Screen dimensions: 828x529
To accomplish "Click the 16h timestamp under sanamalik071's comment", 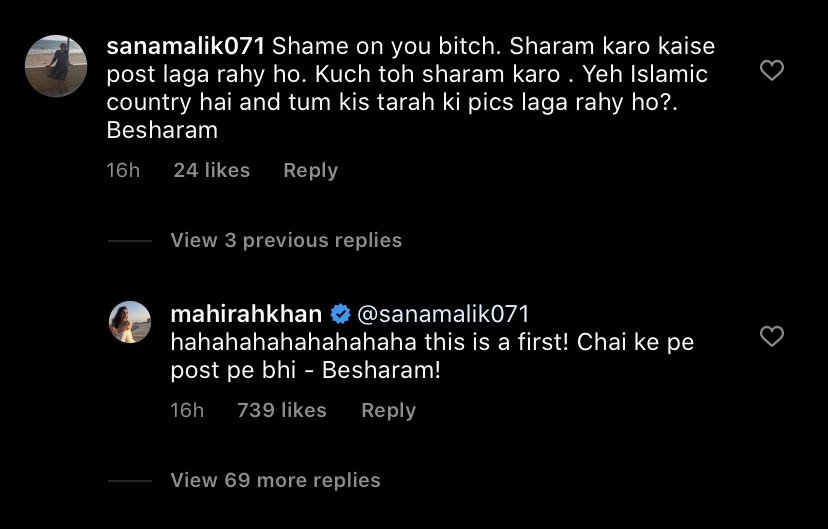I will 124,171.
